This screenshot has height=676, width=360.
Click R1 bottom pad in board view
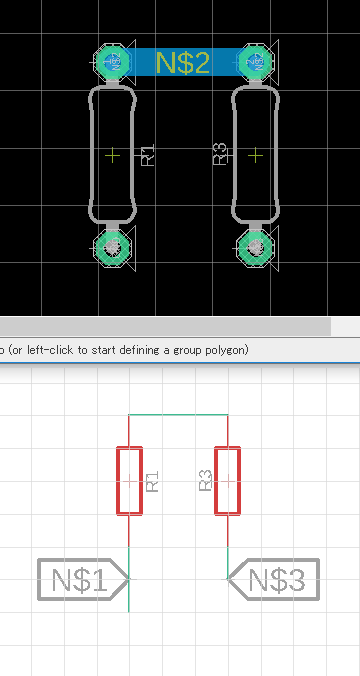coord(113,248)
